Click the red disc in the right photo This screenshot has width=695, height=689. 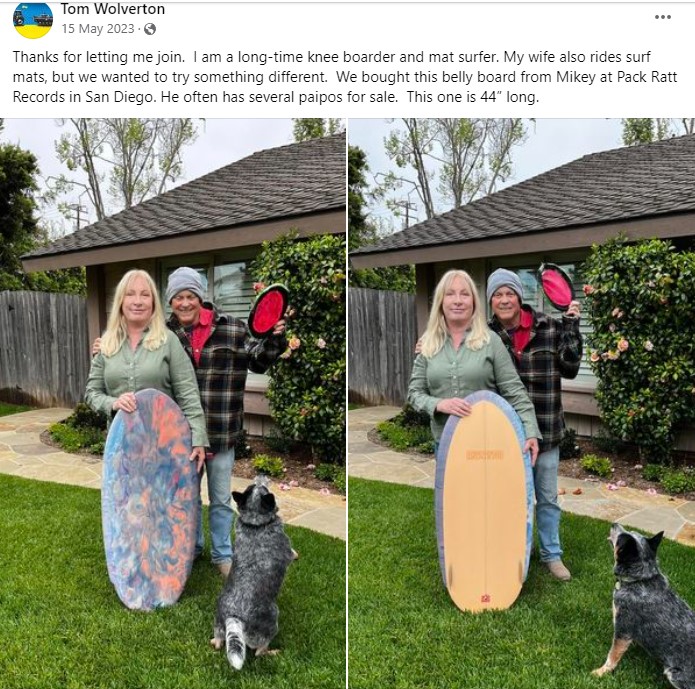[x=556, y=287]
